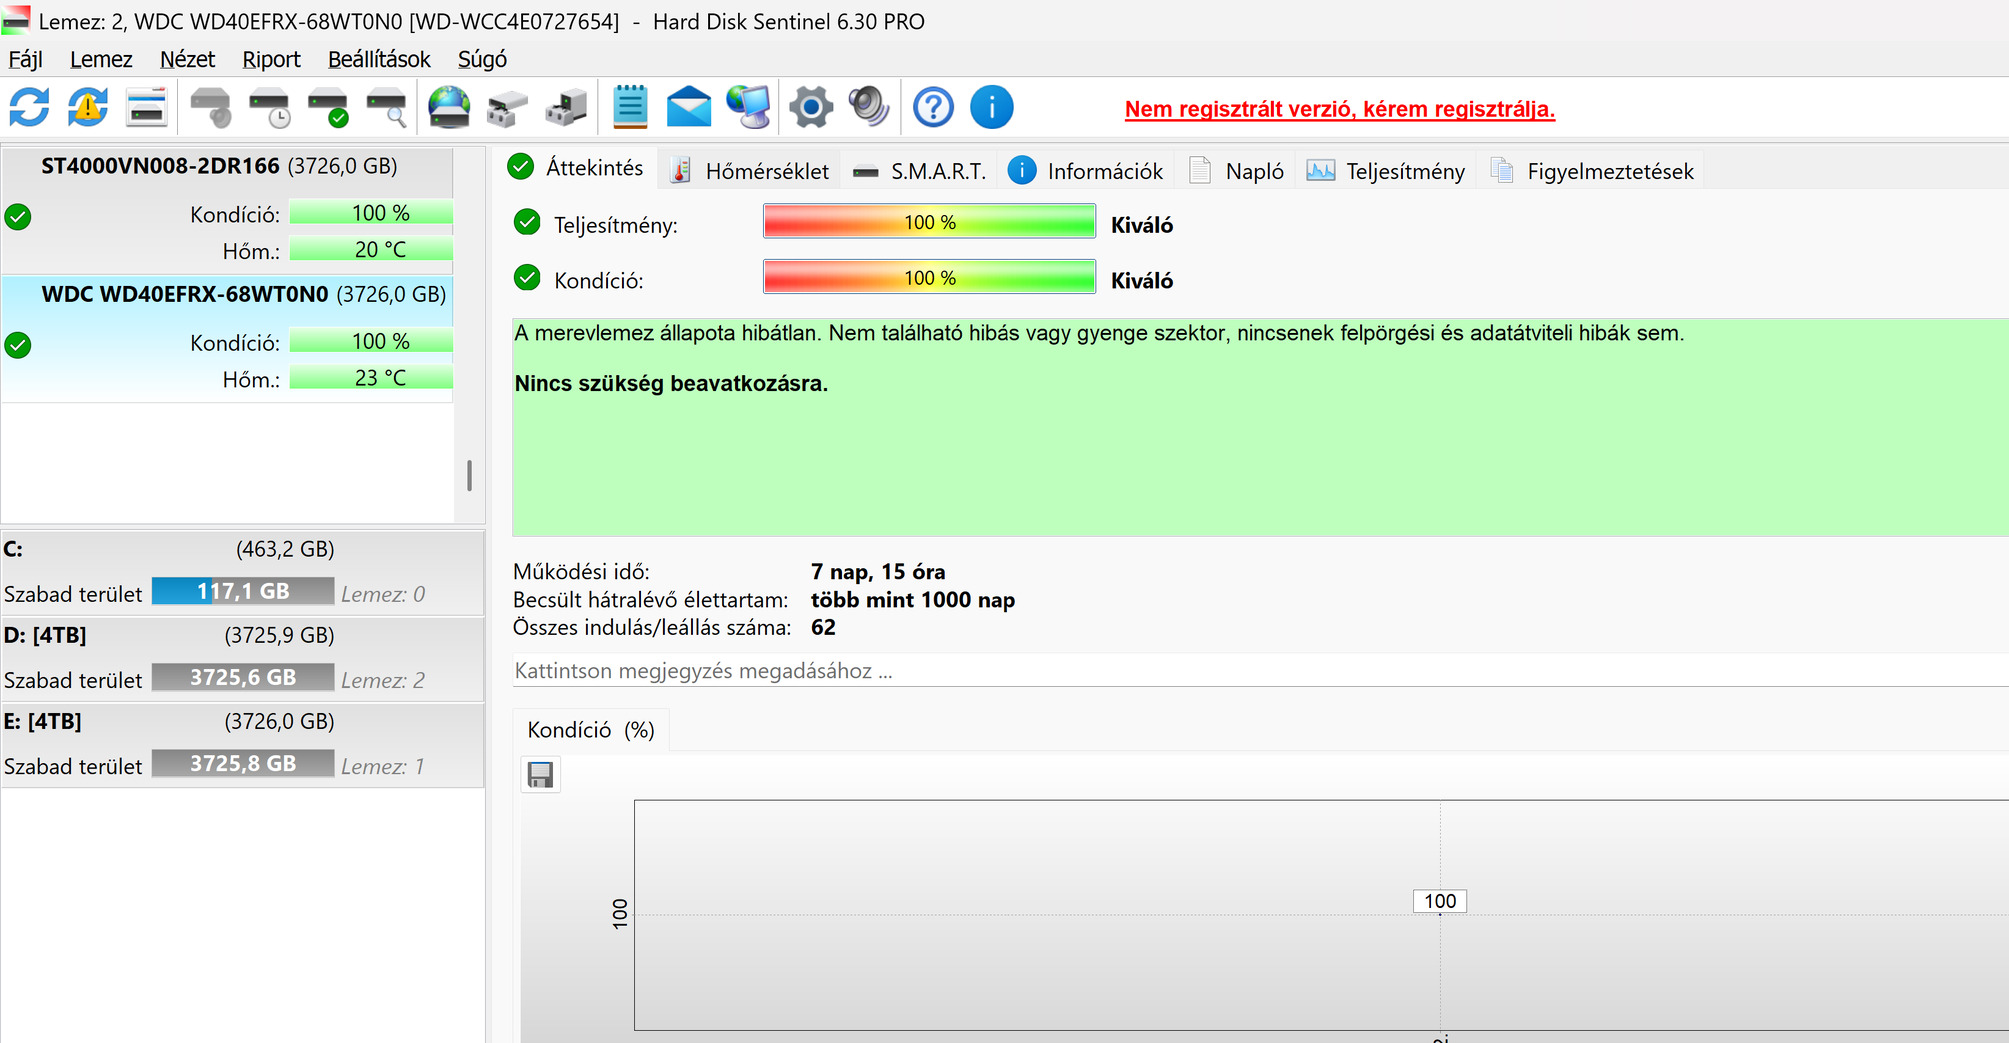Open the Beállítások menu
Viewport: 2009px width, 1043px height.
point(379,59)
